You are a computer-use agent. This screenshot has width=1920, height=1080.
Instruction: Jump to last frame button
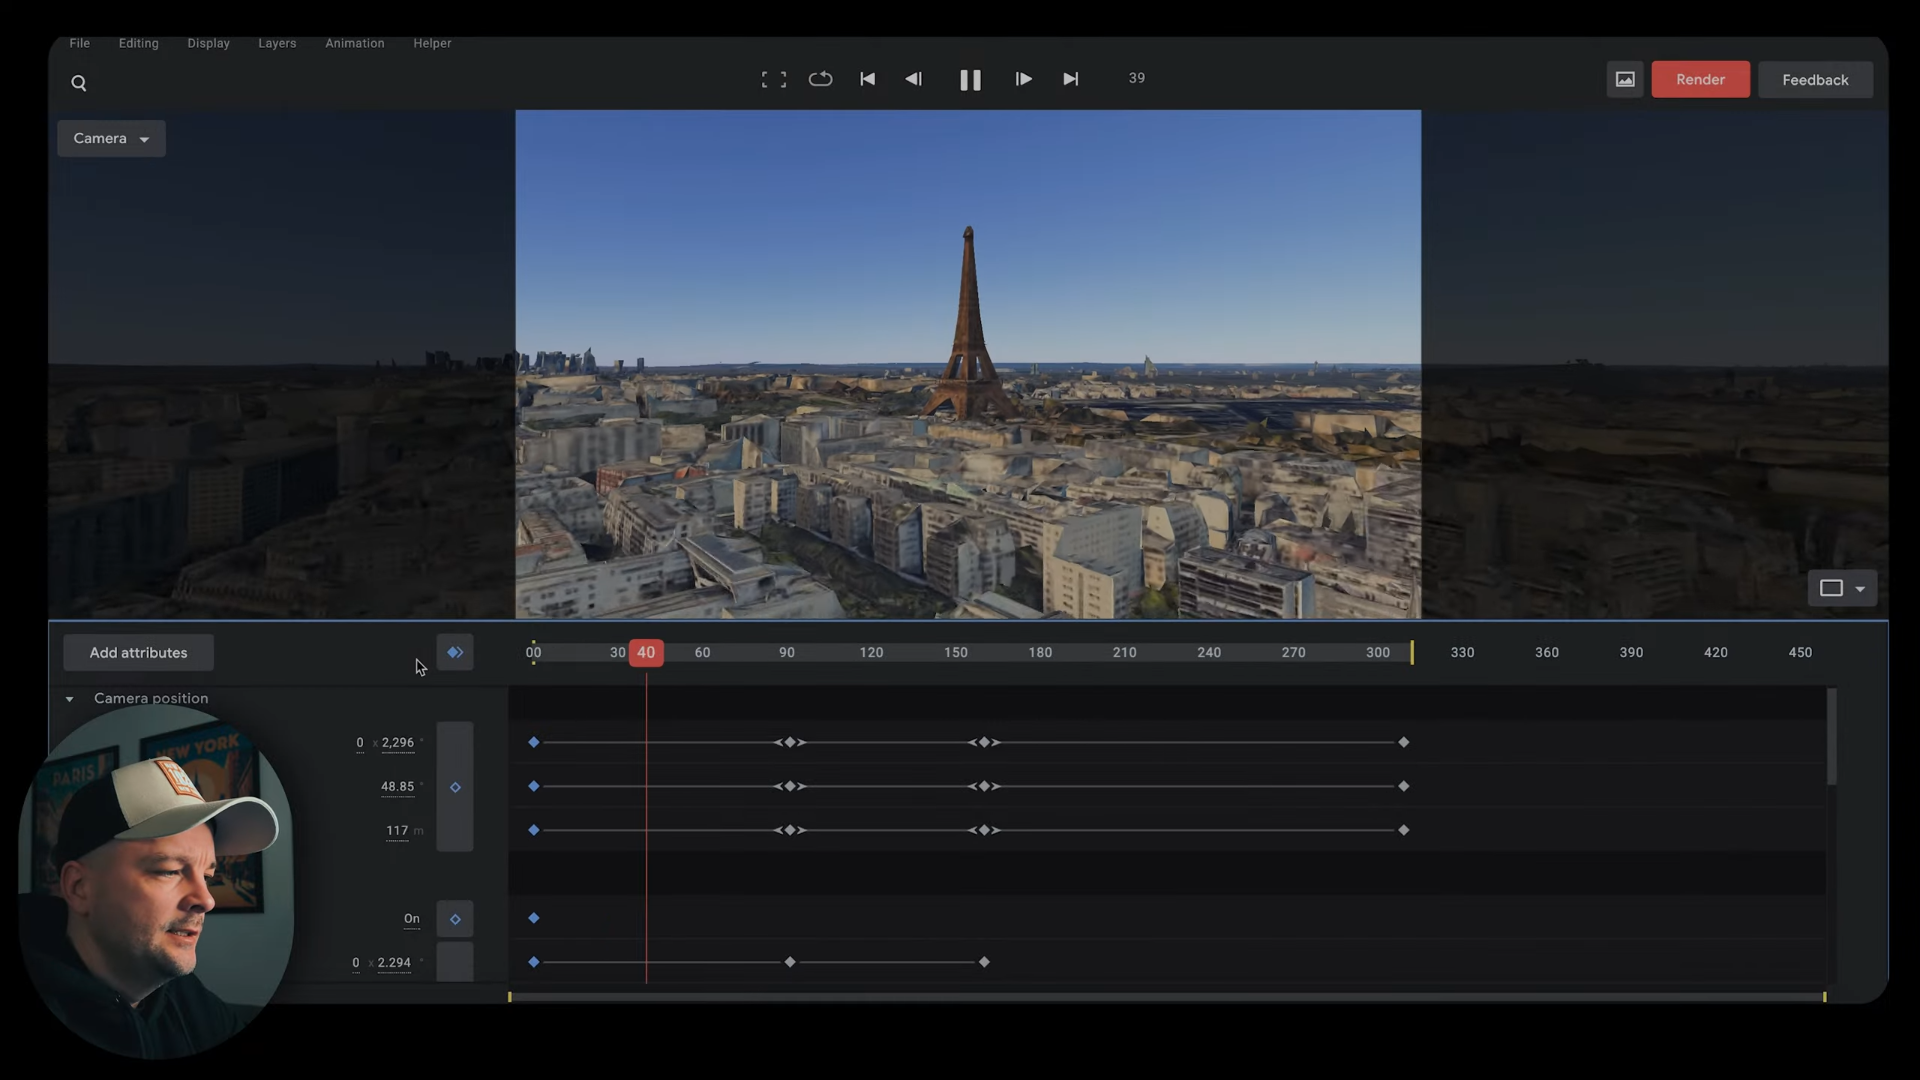click(1070, 79)
